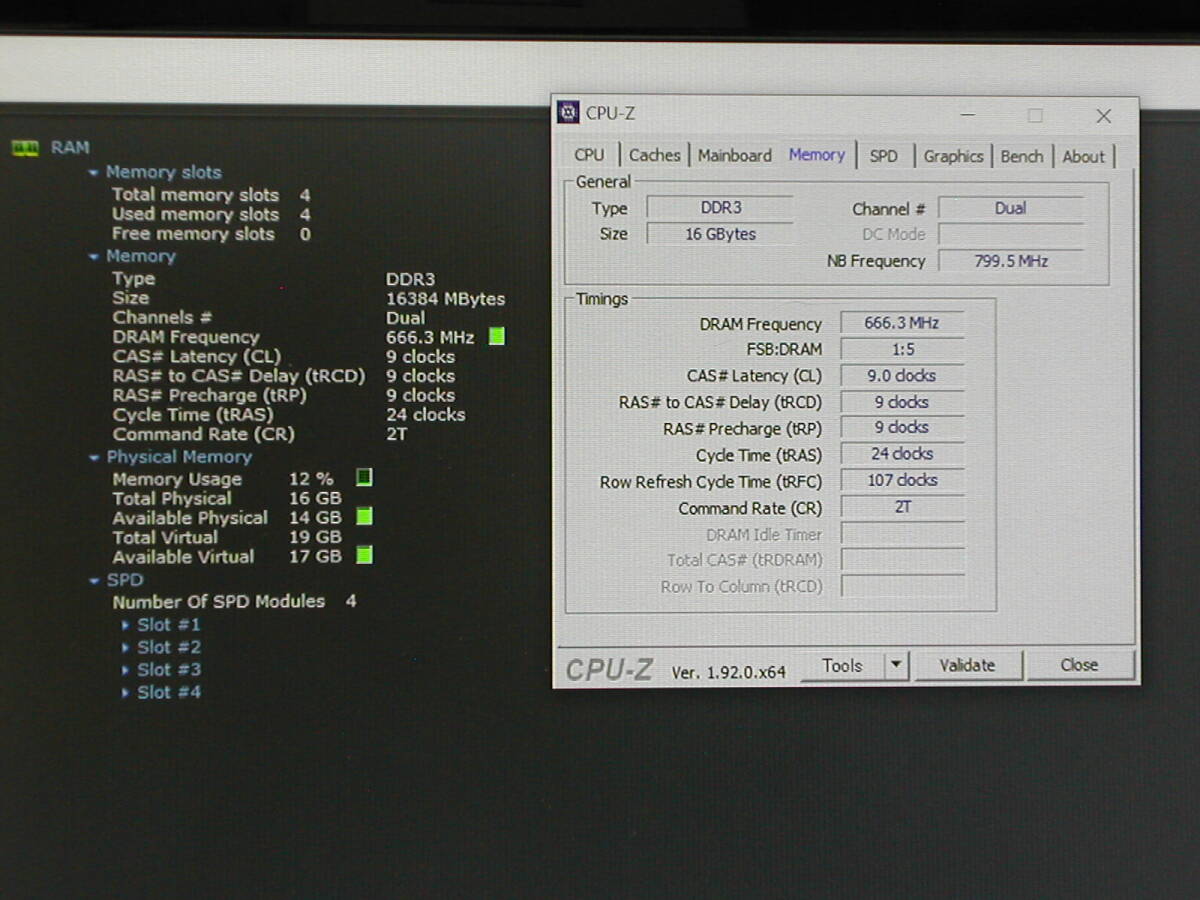
Task: Click 'Number Of SPD Modules' row
Action: pyautogui.click(x=234, y=602)
